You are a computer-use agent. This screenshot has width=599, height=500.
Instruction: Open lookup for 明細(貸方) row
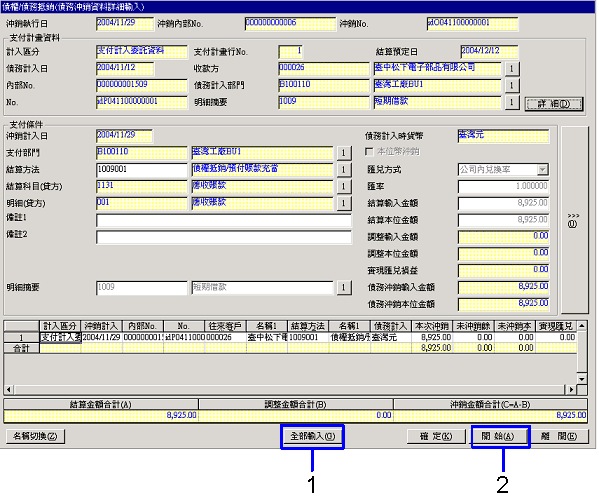click(x=343, y=203)
